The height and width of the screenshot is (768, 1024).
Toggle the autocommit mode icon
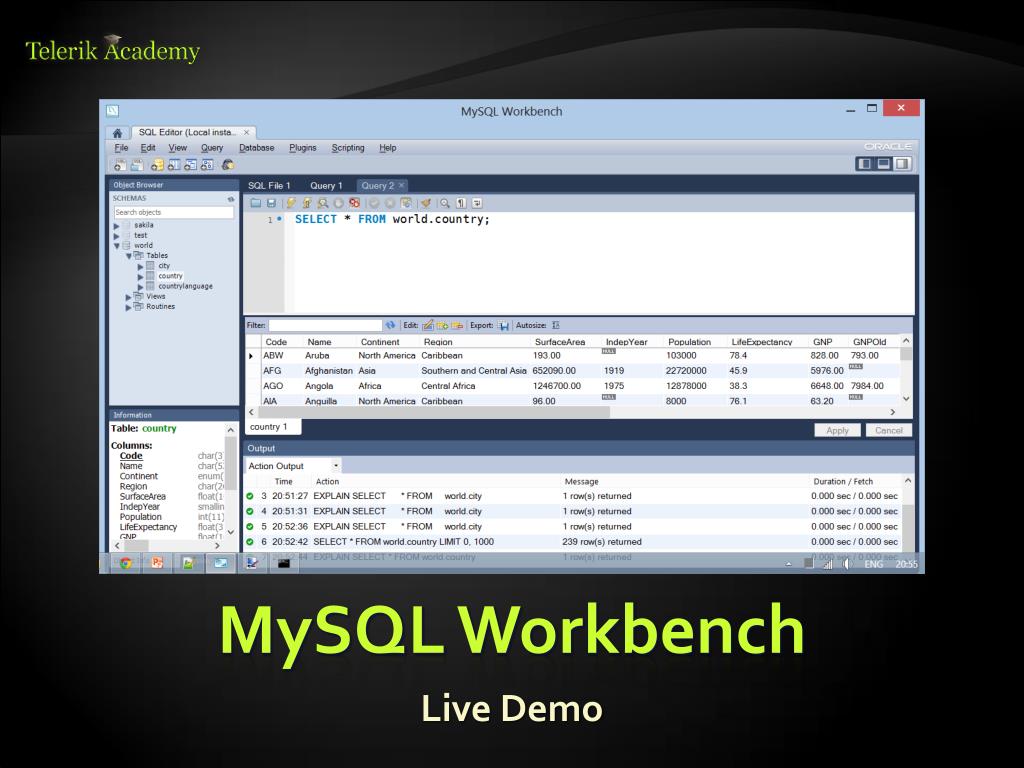point(406,203)
